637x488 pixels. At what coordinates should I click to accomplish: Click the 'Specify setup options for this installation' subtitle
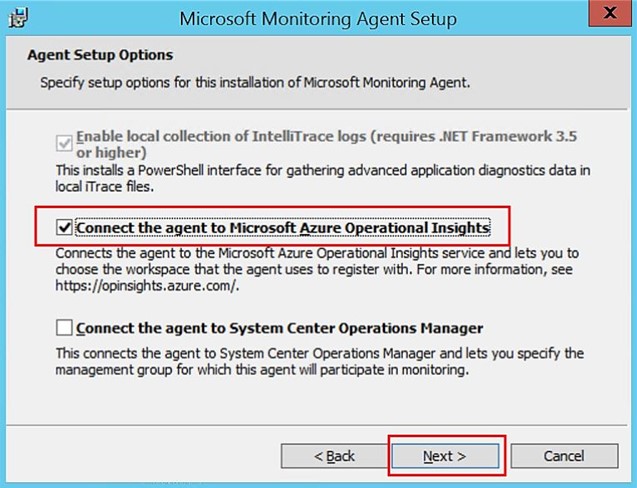click(255, 83)
